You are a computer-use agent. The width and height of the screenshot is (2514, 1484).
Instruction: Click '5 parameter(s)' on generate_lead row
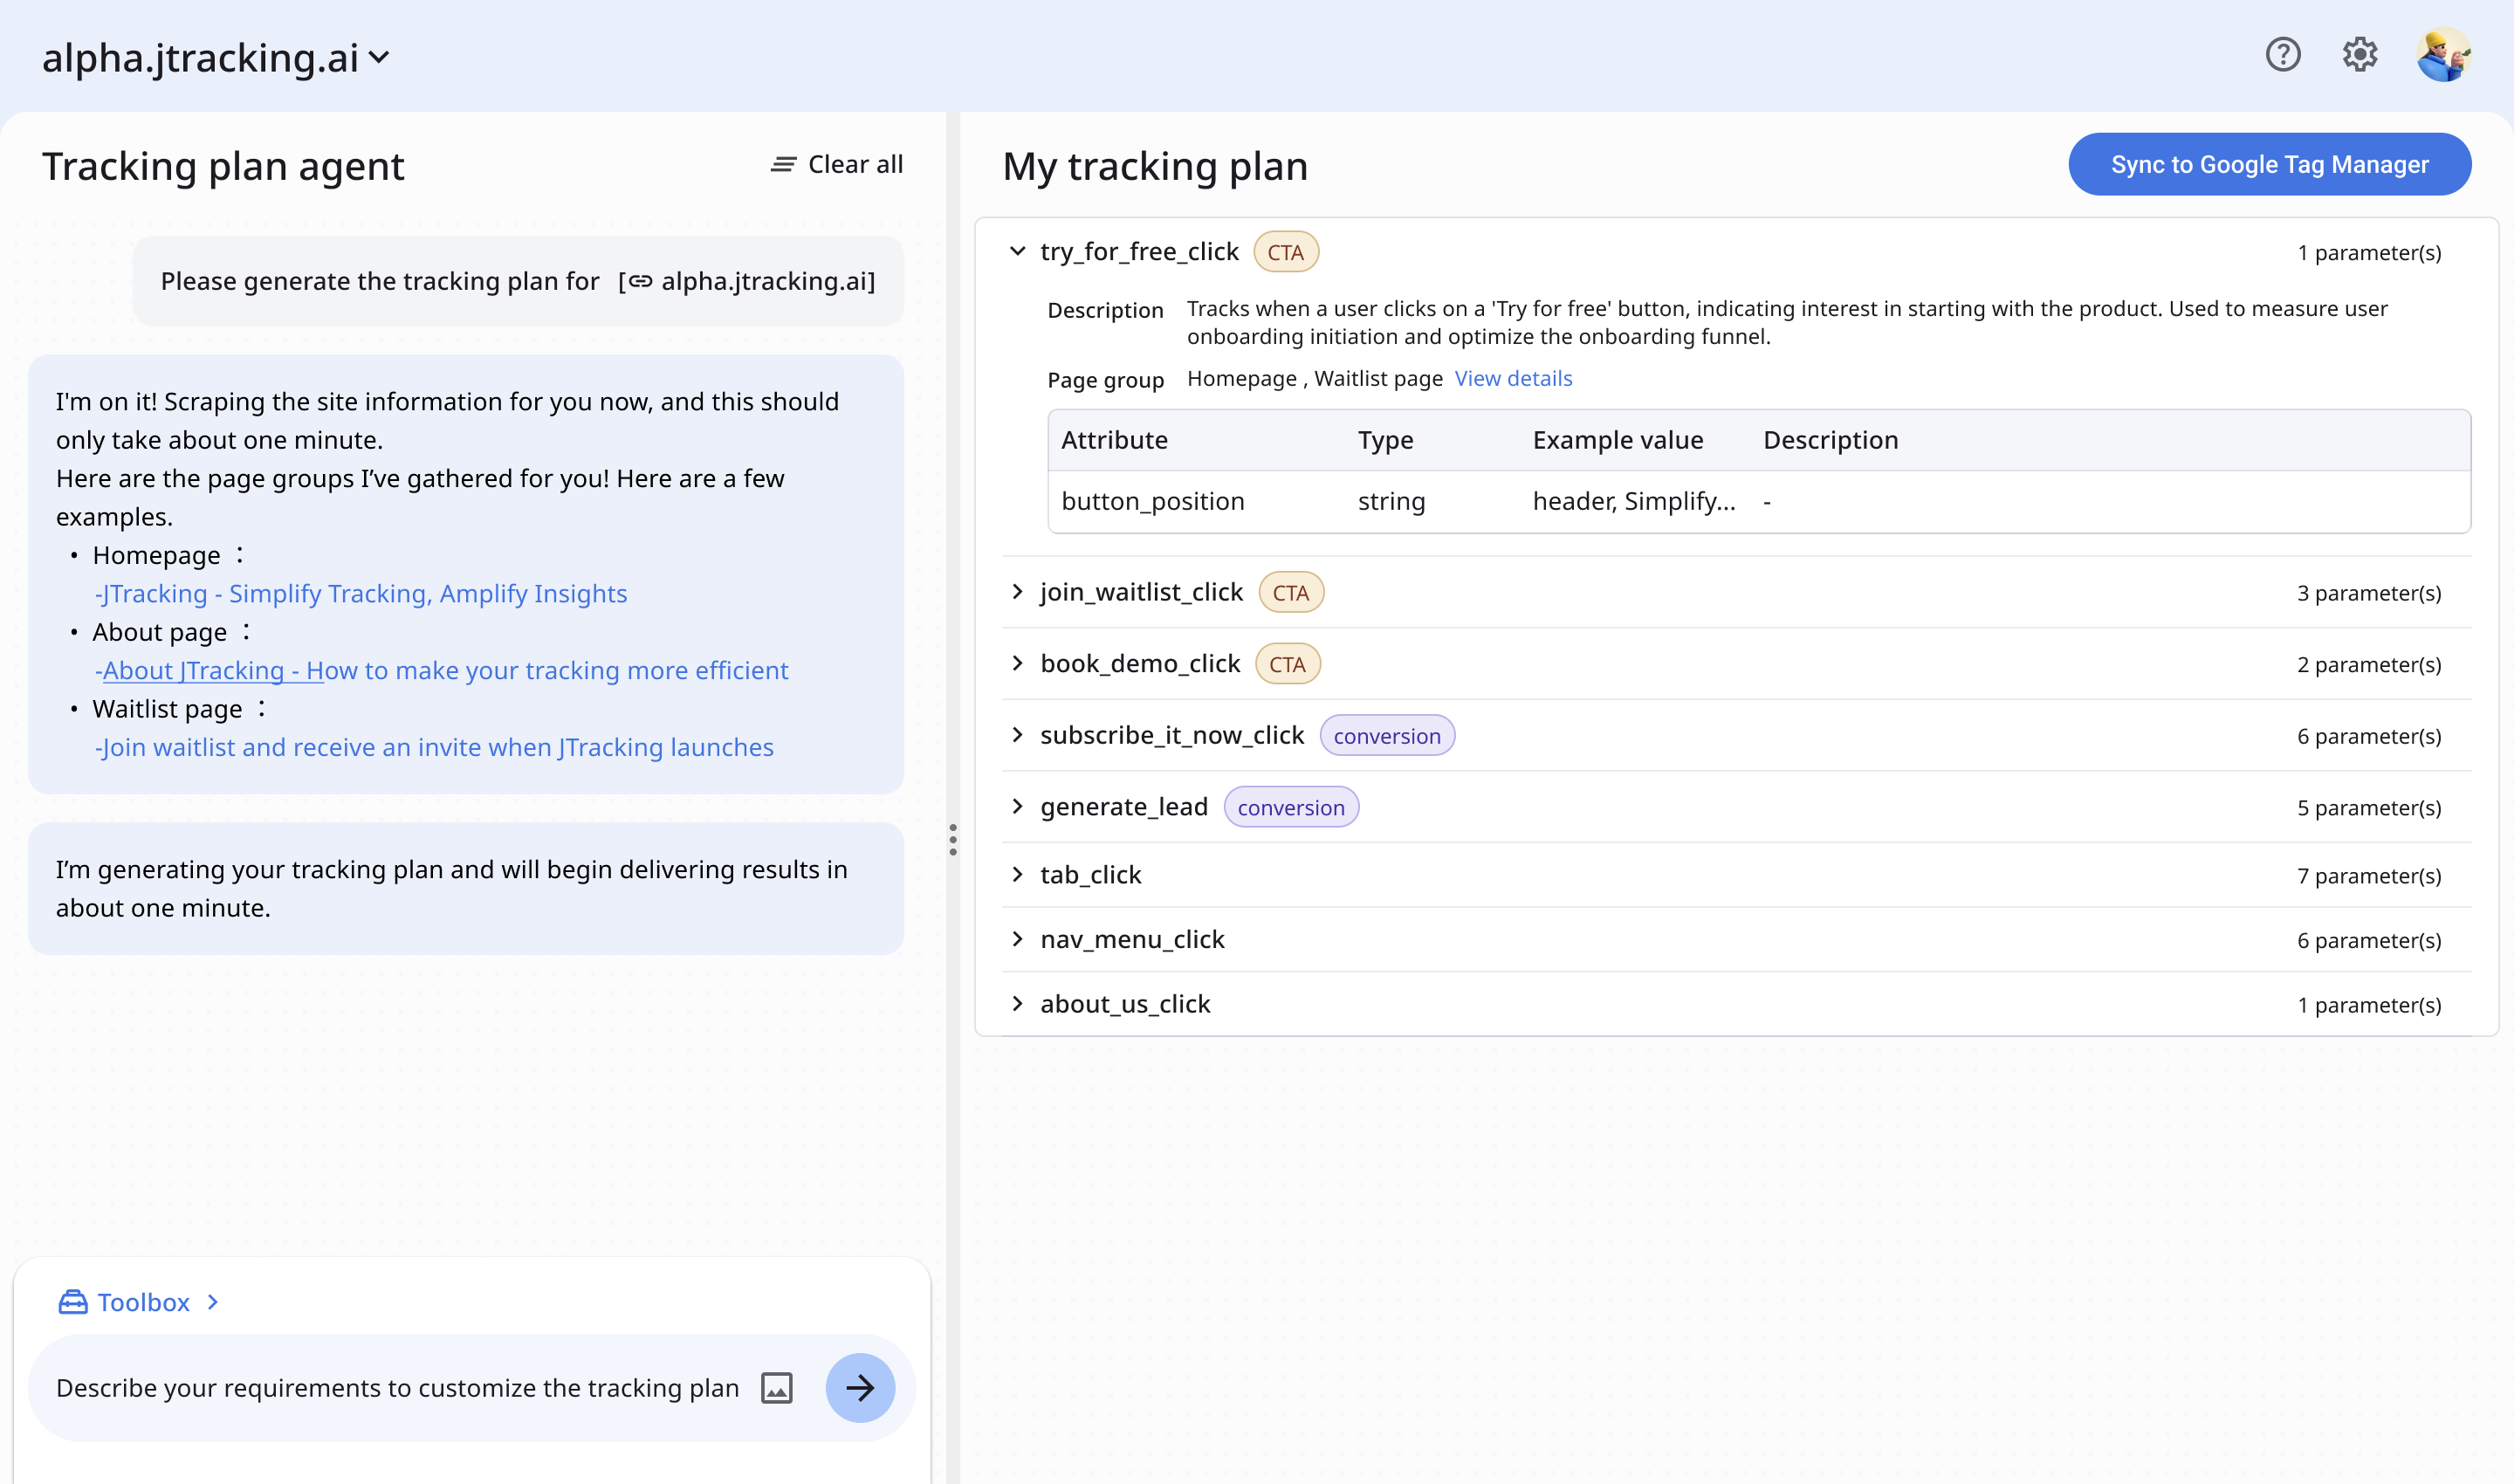[x=2368, y=807]
